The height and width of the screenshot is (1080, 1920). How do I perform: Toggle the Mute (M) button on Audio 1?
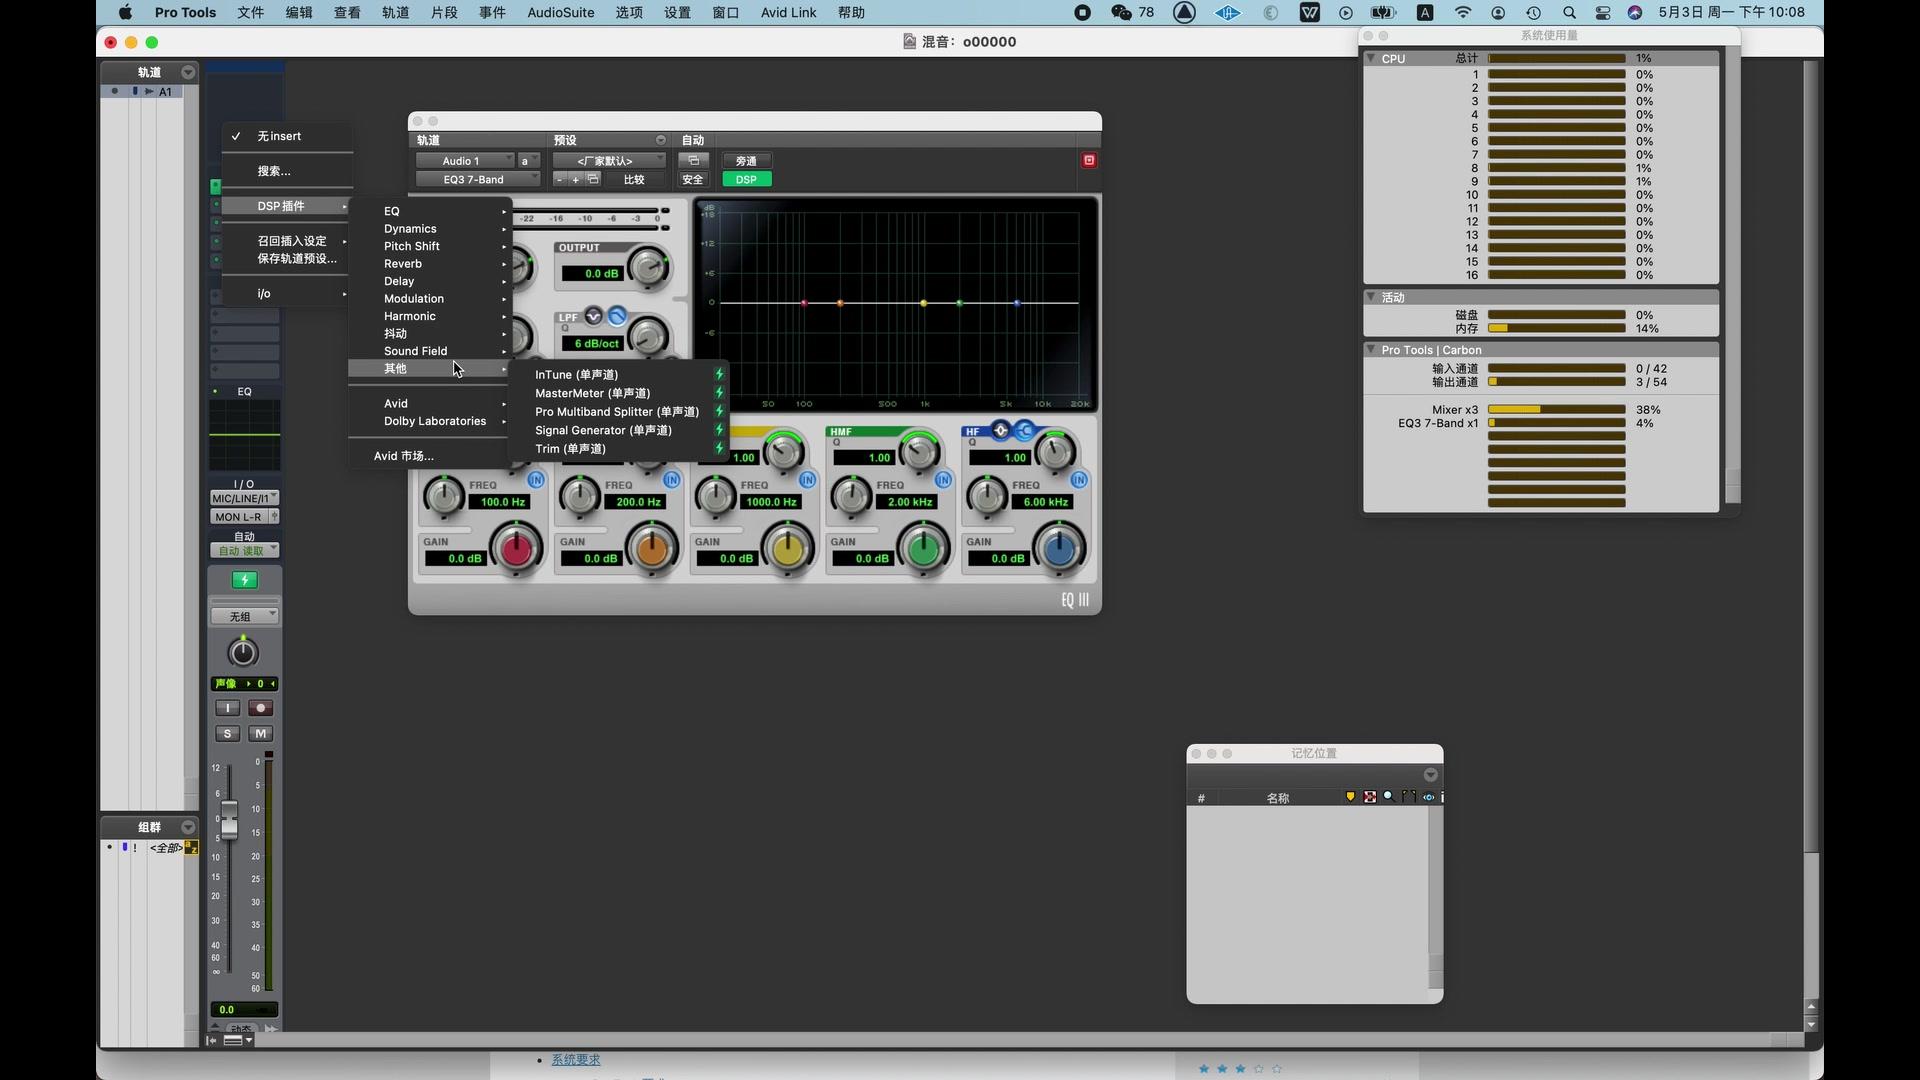coord(260,733)
